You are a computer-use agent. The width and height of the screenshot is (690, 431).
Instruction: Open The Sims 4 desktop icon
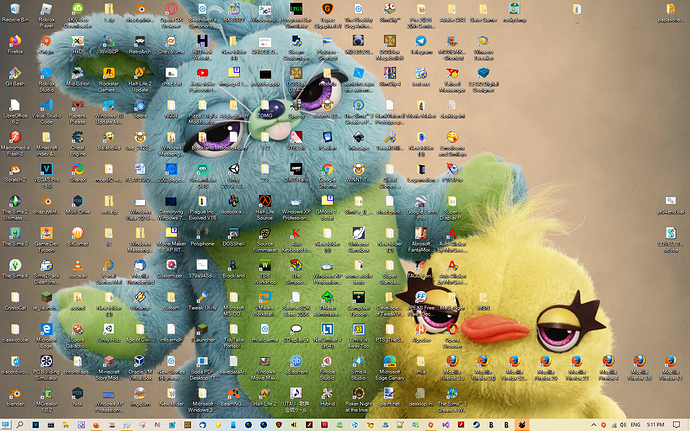tap(15, 269)
